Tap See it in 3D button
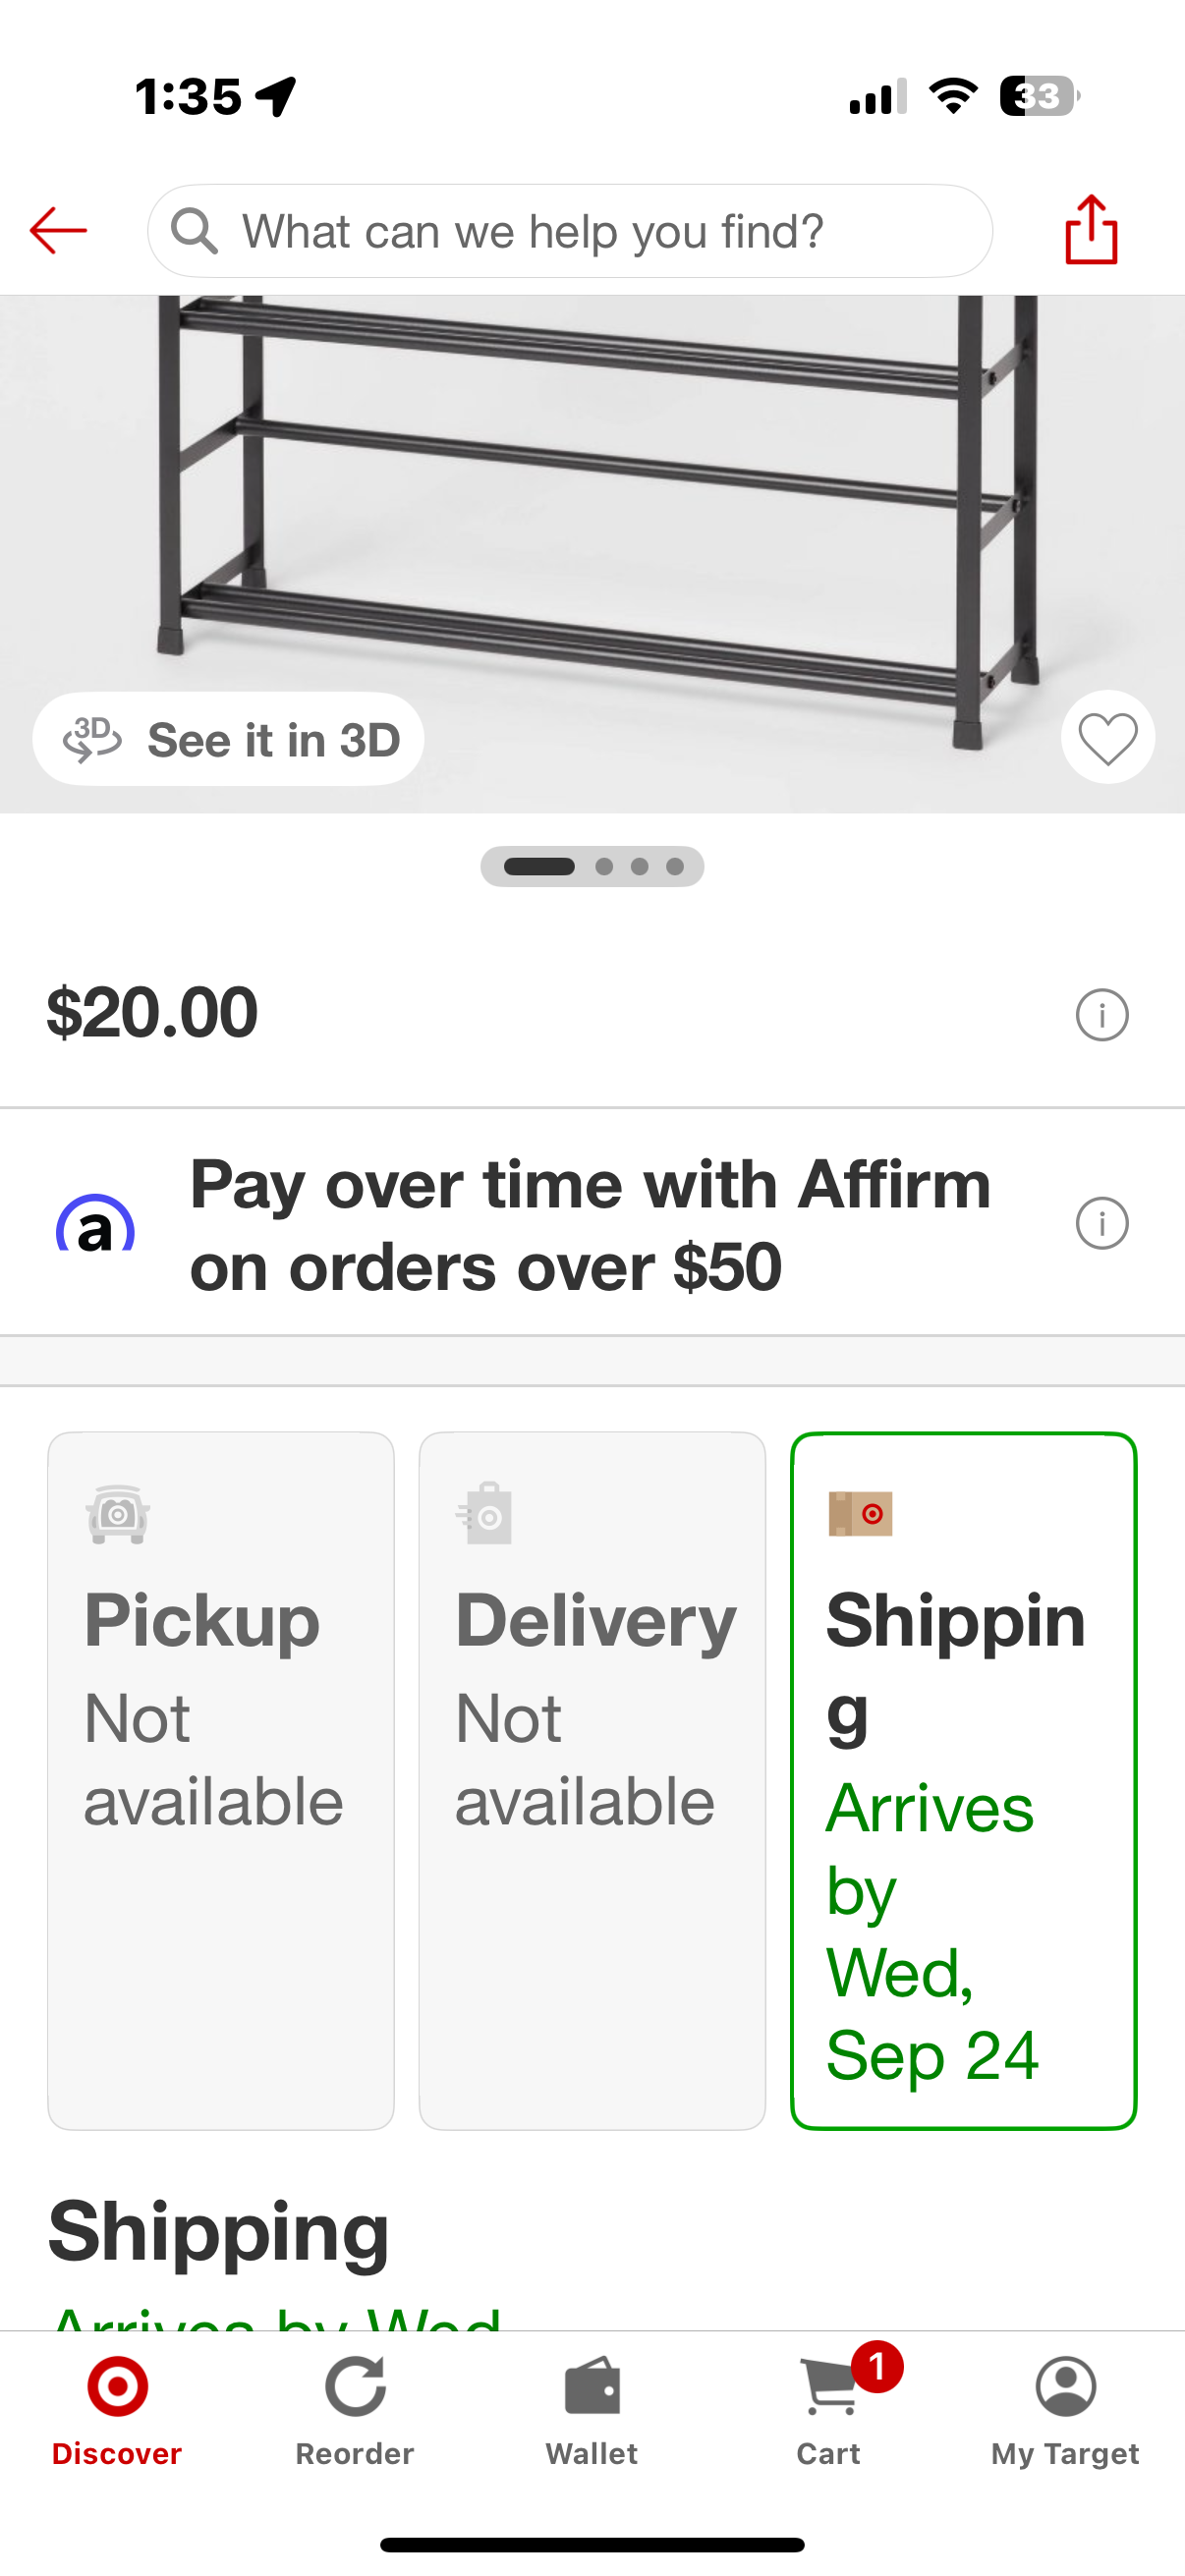1185x2576 pixels. click(229, 740)
